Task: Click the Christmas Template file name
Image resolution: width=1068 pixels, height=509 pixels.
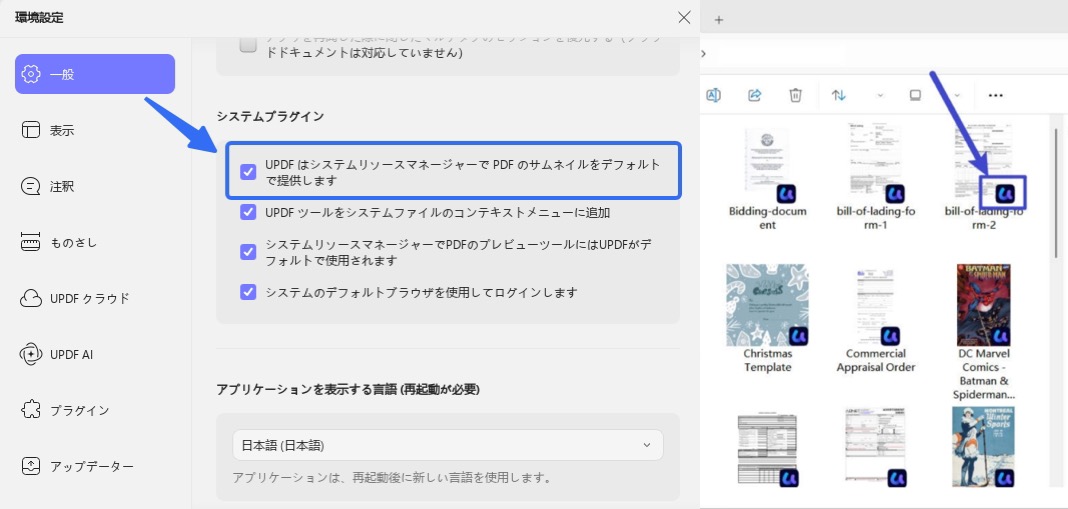Action: pos(768,360)
